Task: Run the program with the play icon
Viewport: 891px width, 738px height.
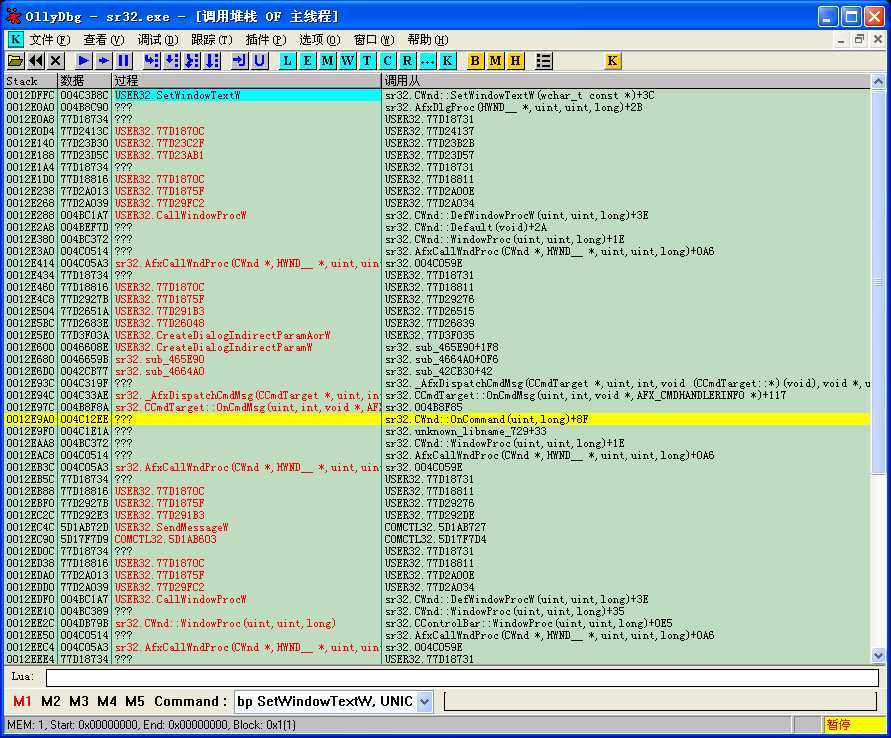Action: pos(84,60)
